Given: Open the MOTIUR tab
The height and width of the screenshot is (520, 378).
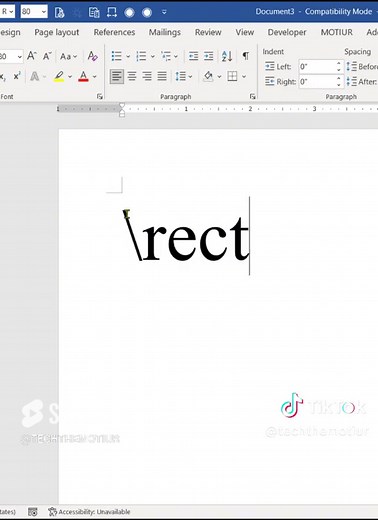Looking at the screenshot, I should pos(337,32).
